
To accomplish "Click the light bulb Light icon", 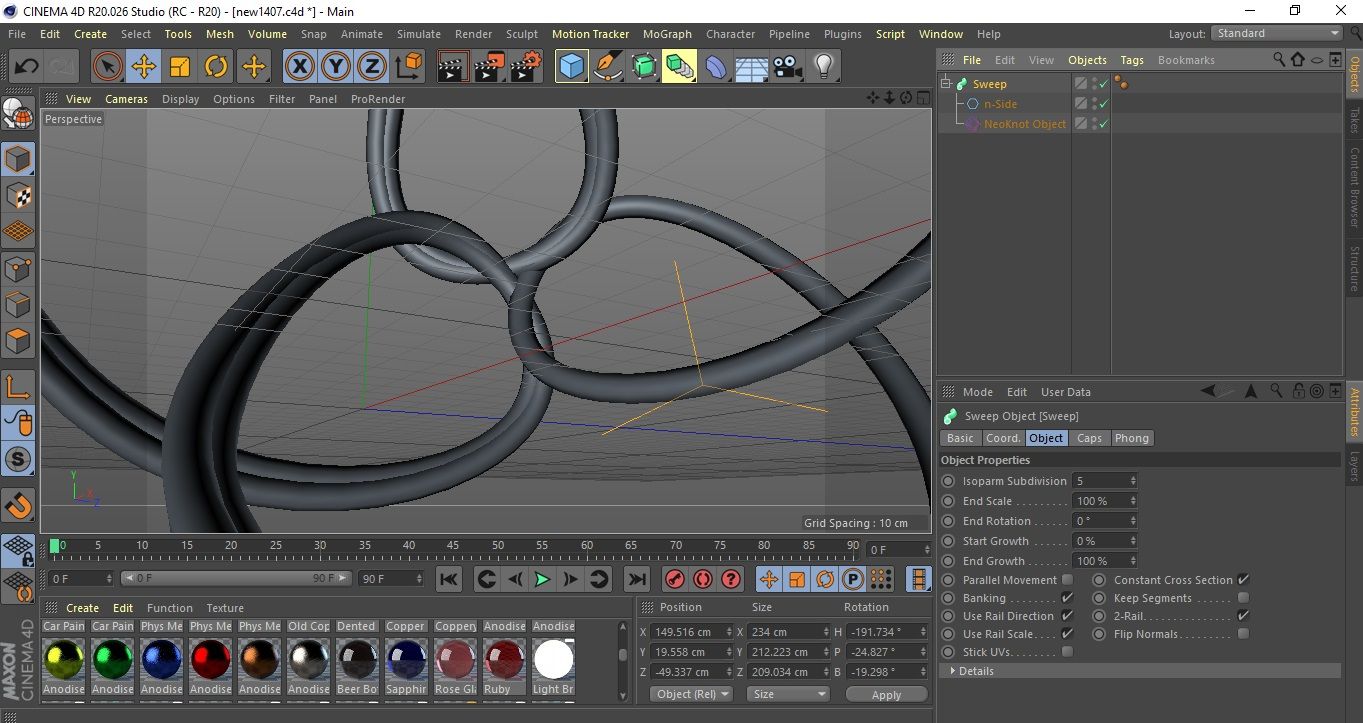I will coord(823,67).
